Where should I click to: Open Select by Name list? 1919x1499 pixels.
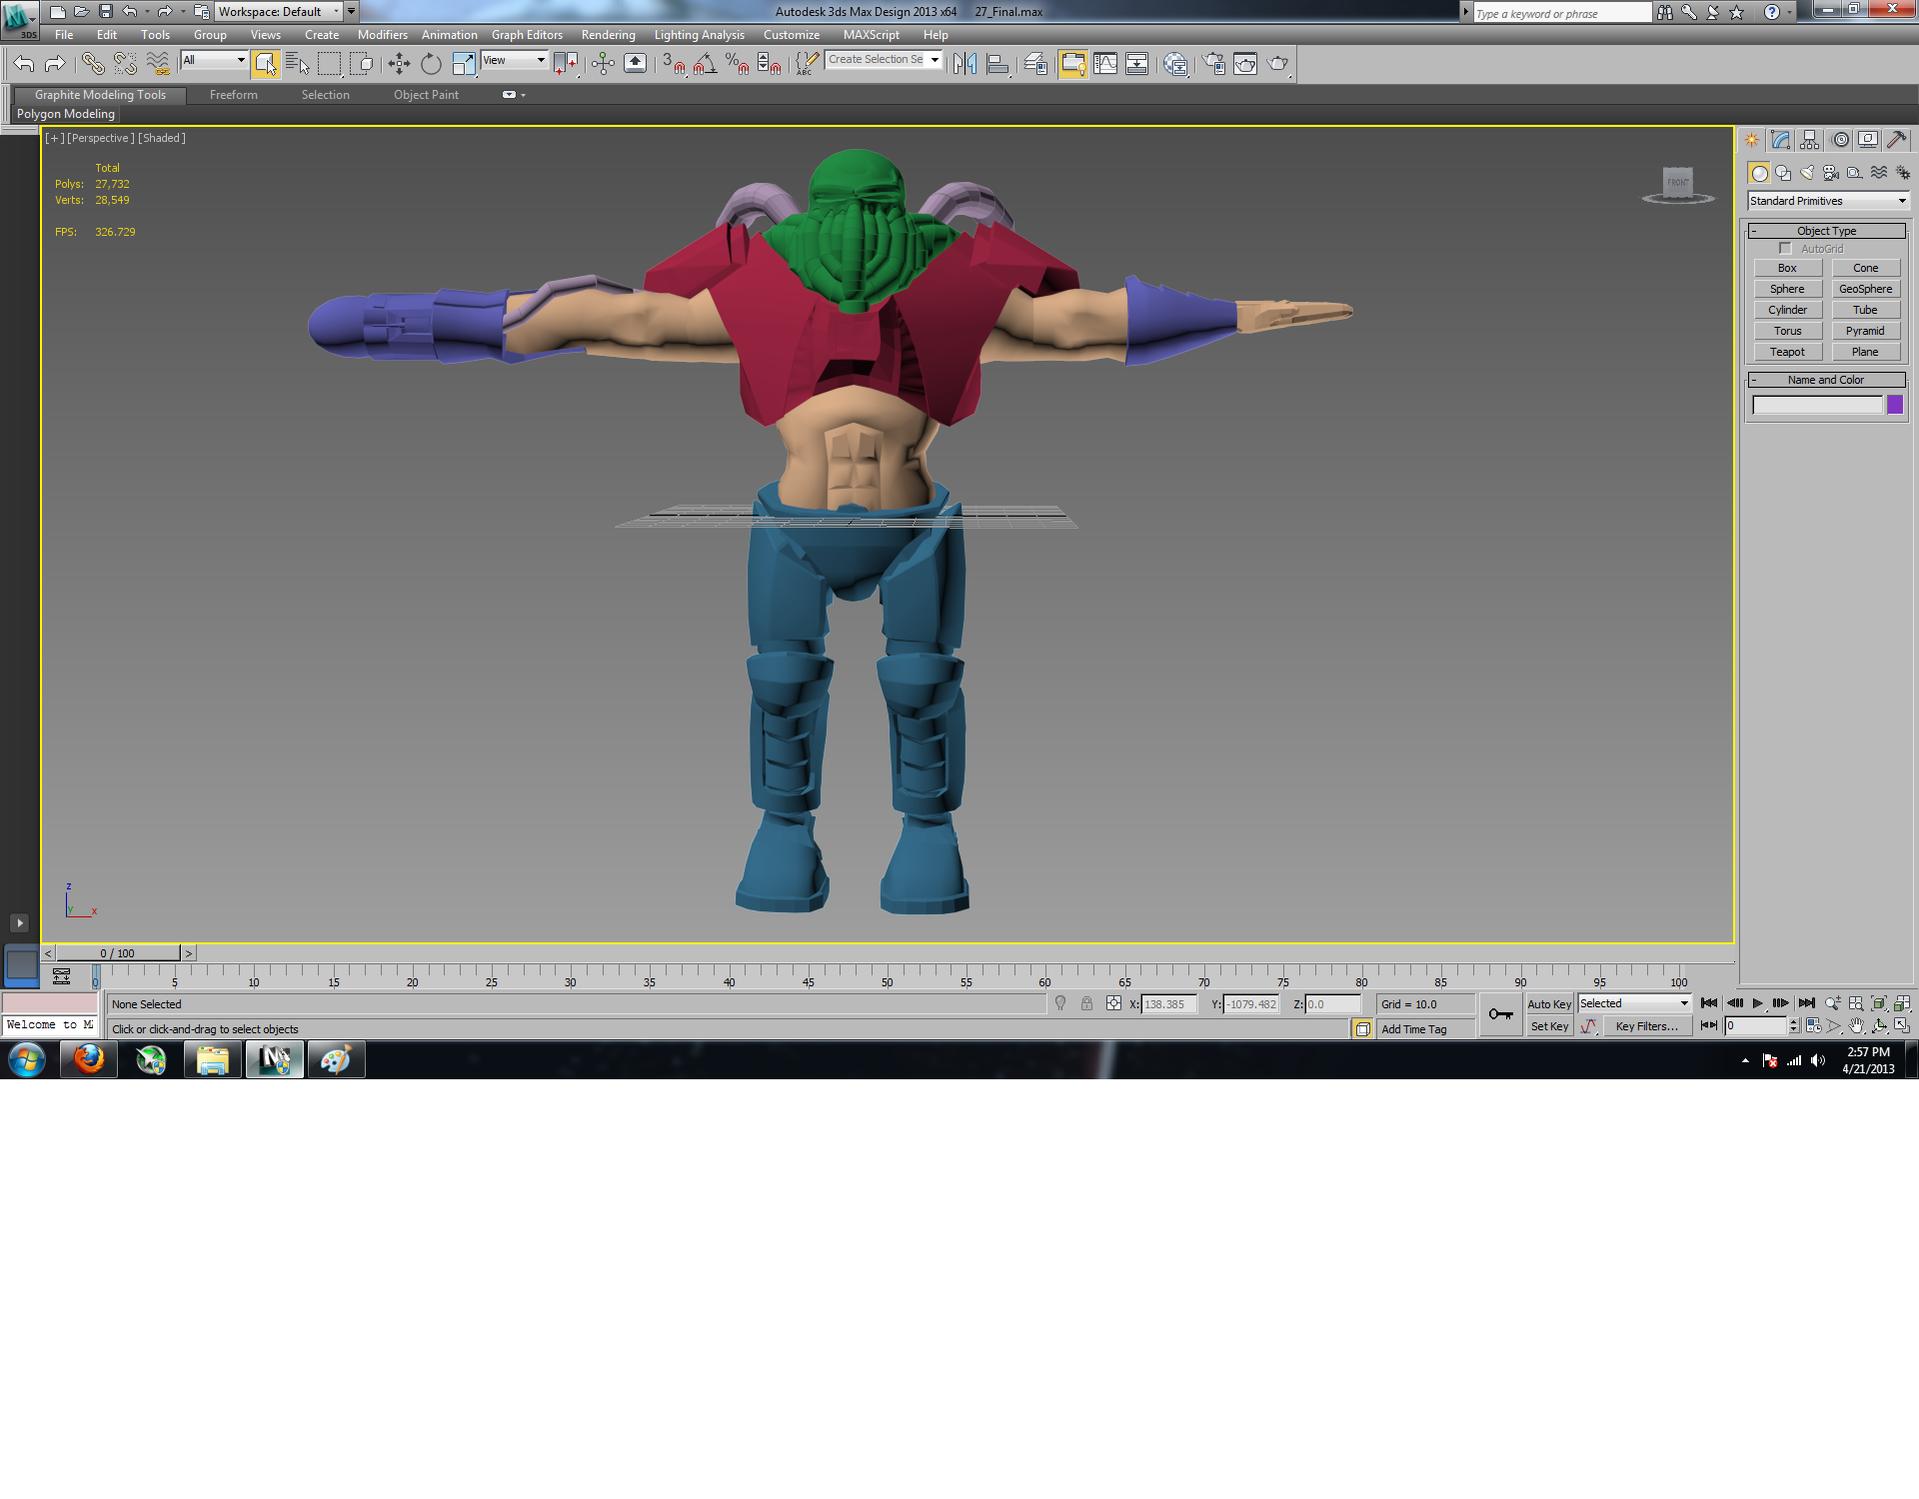click(297, 64)
